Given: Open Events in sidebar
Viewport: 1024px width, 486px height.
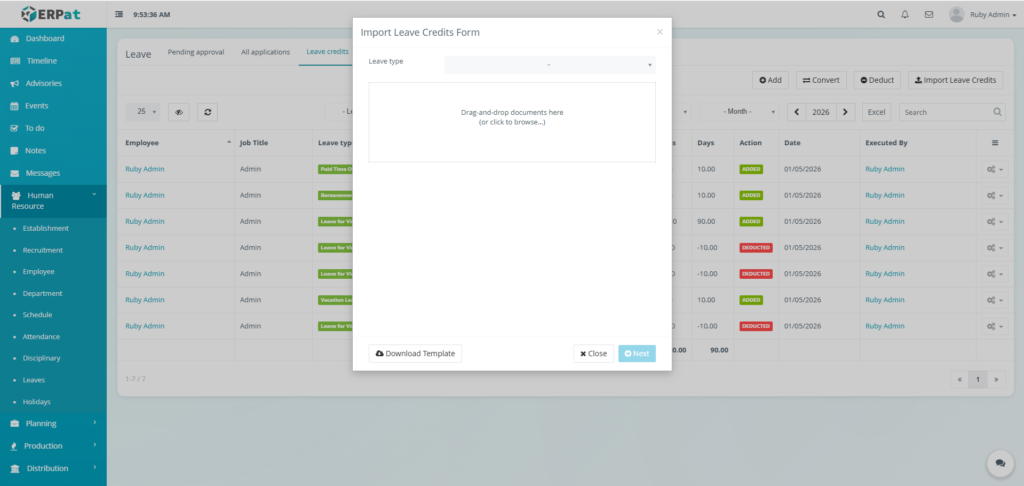Looking at the screenshot, I should click(x=53, y=105).
